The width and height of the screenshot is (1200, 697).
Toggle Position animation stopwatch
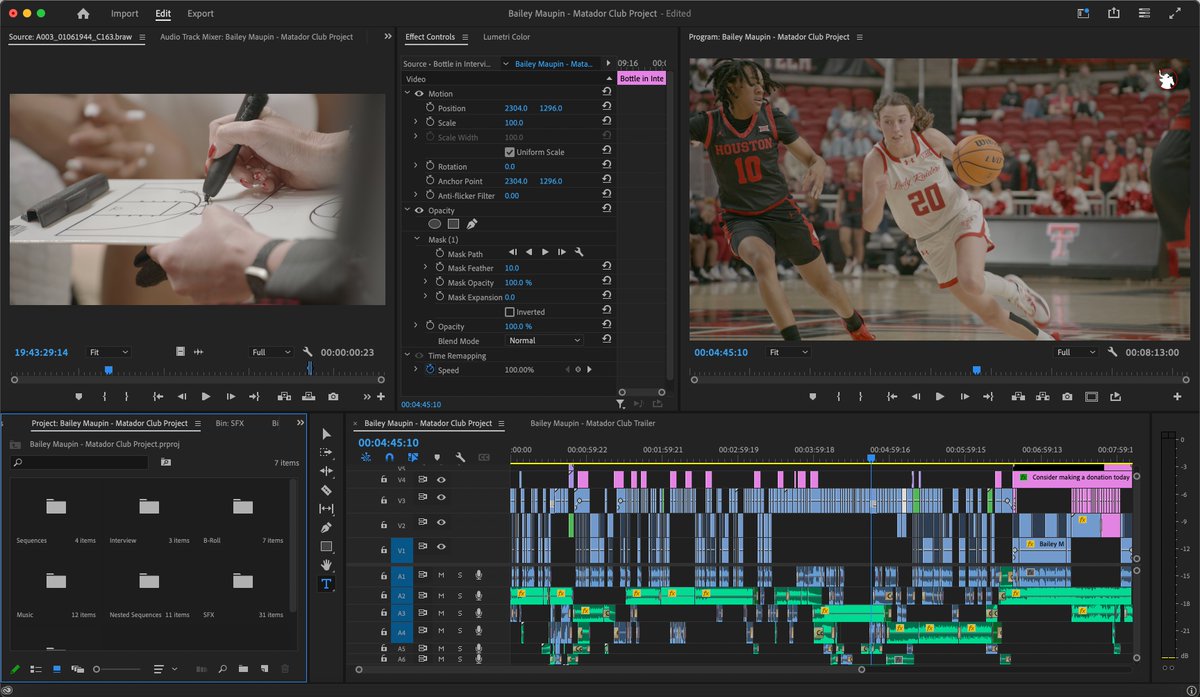pyautogui.click(x=430, y=108)
